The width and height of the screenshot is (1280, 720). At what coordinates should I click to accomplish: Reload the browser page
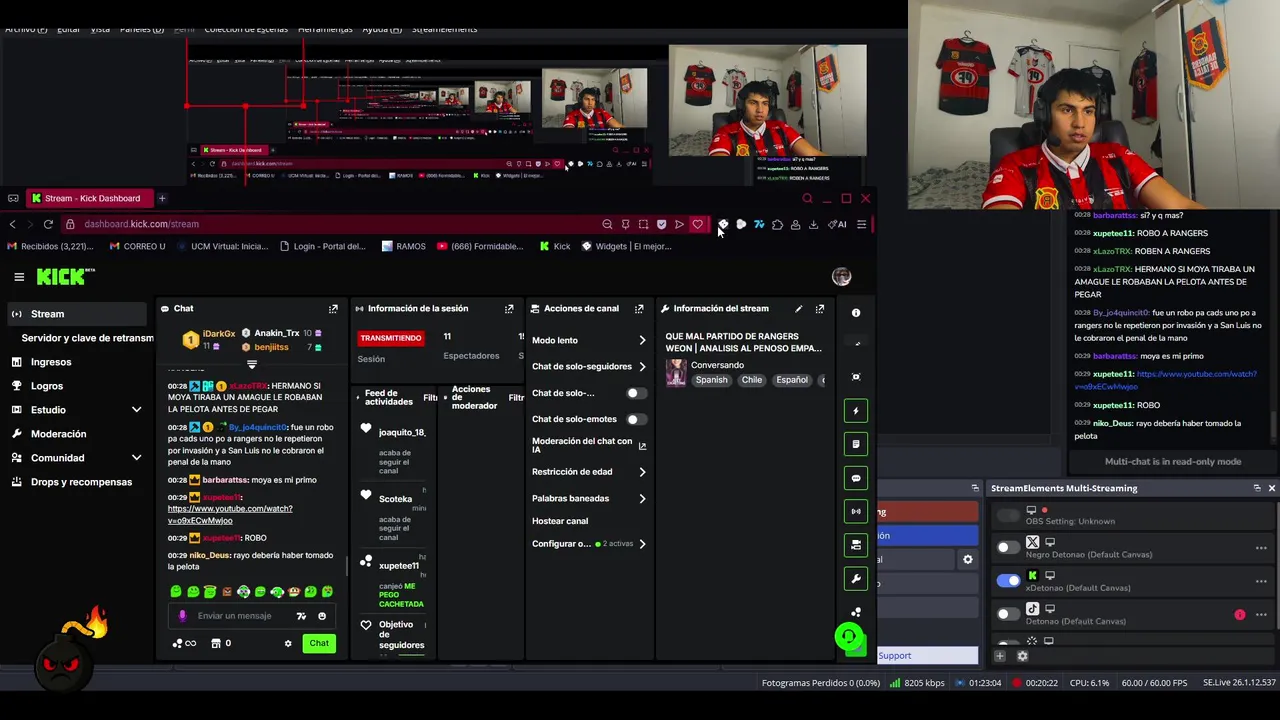click(48, 224)
